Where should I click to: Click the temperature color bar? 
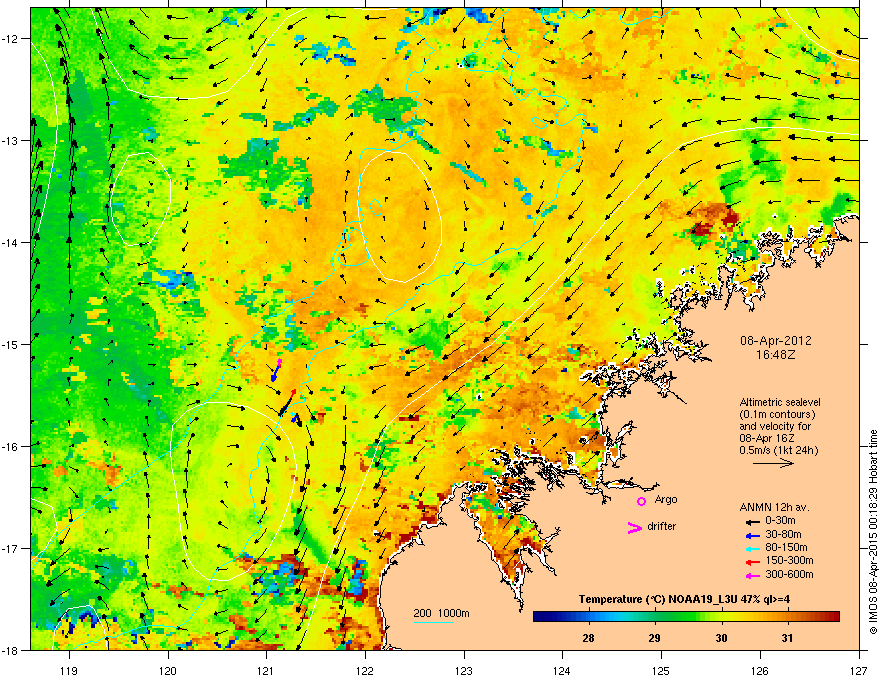686,616
